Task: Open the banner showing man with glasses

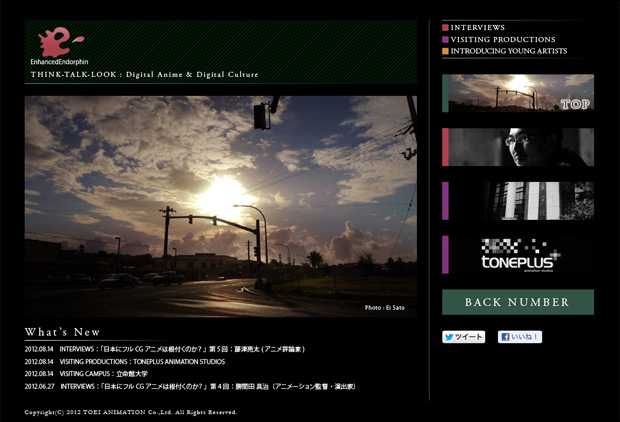Action: (520, 147)
